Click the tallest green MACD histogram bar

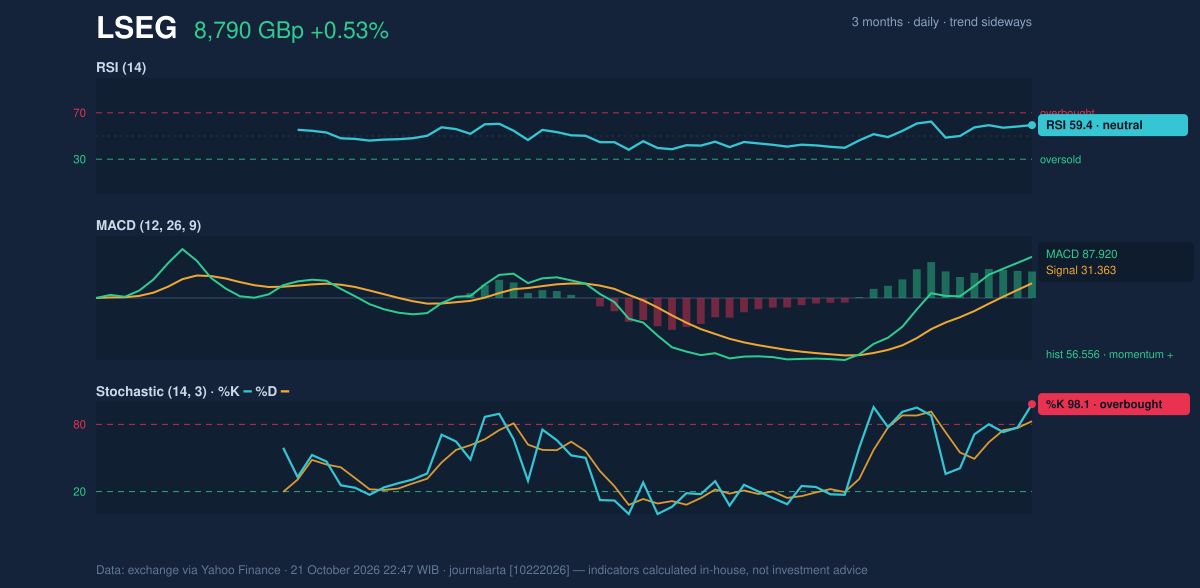pos(931,280)
